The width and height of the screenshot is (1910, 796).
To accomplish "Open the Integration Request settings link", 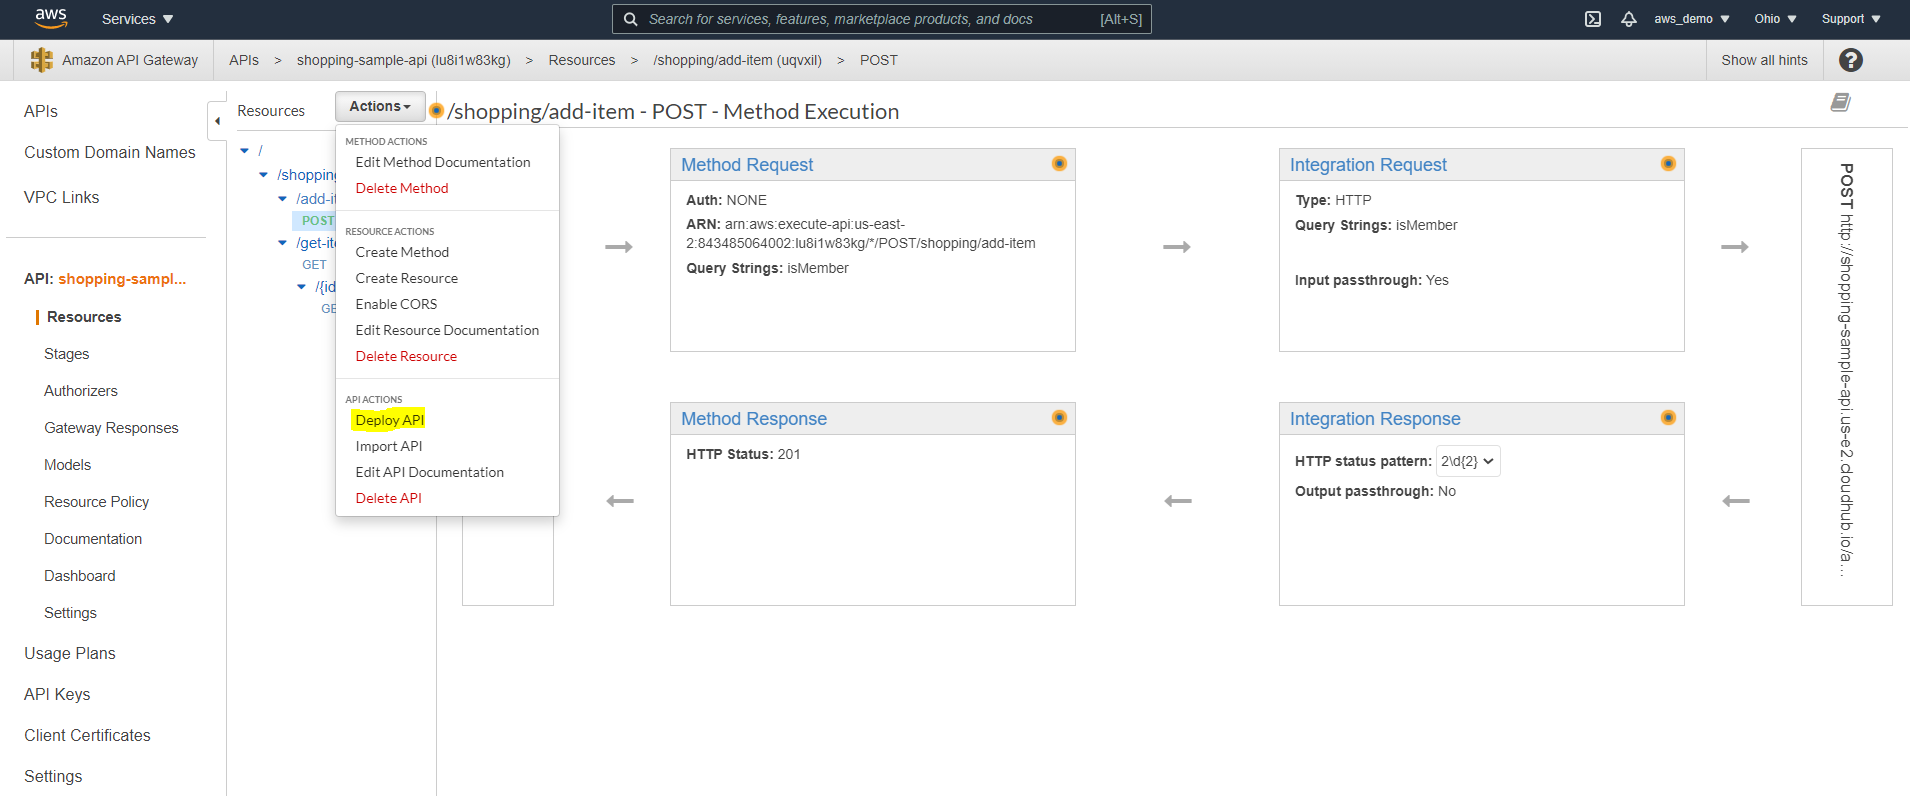I will pyautogui.click(x=1368, y=165).
